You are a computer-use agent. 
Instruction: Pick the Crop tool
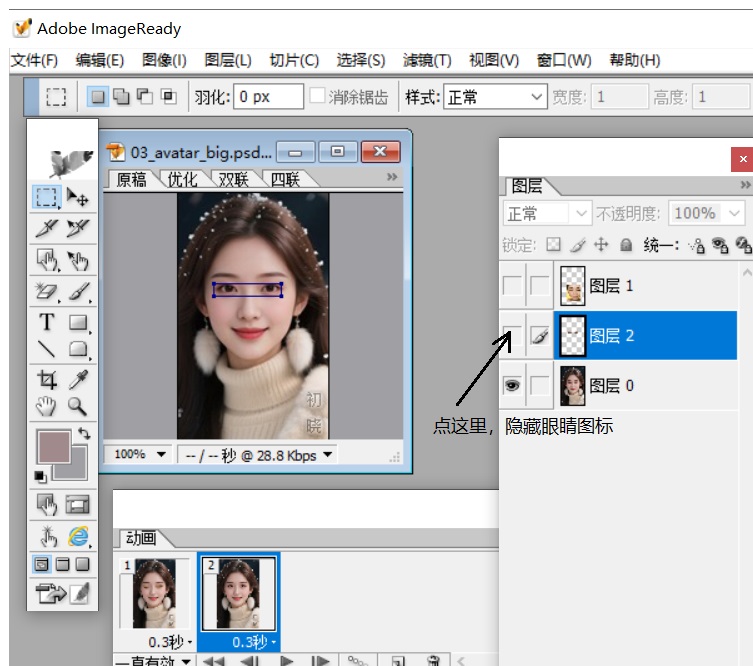[x=46, y=379]
